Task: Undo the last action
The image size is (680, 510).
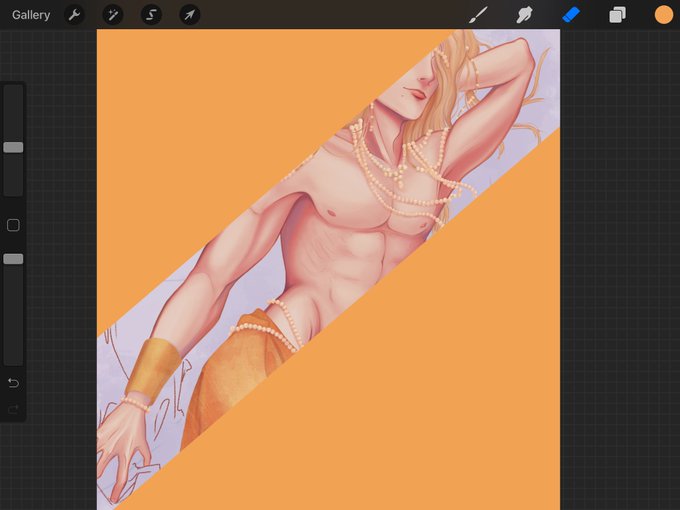Action: pos(13,383)
